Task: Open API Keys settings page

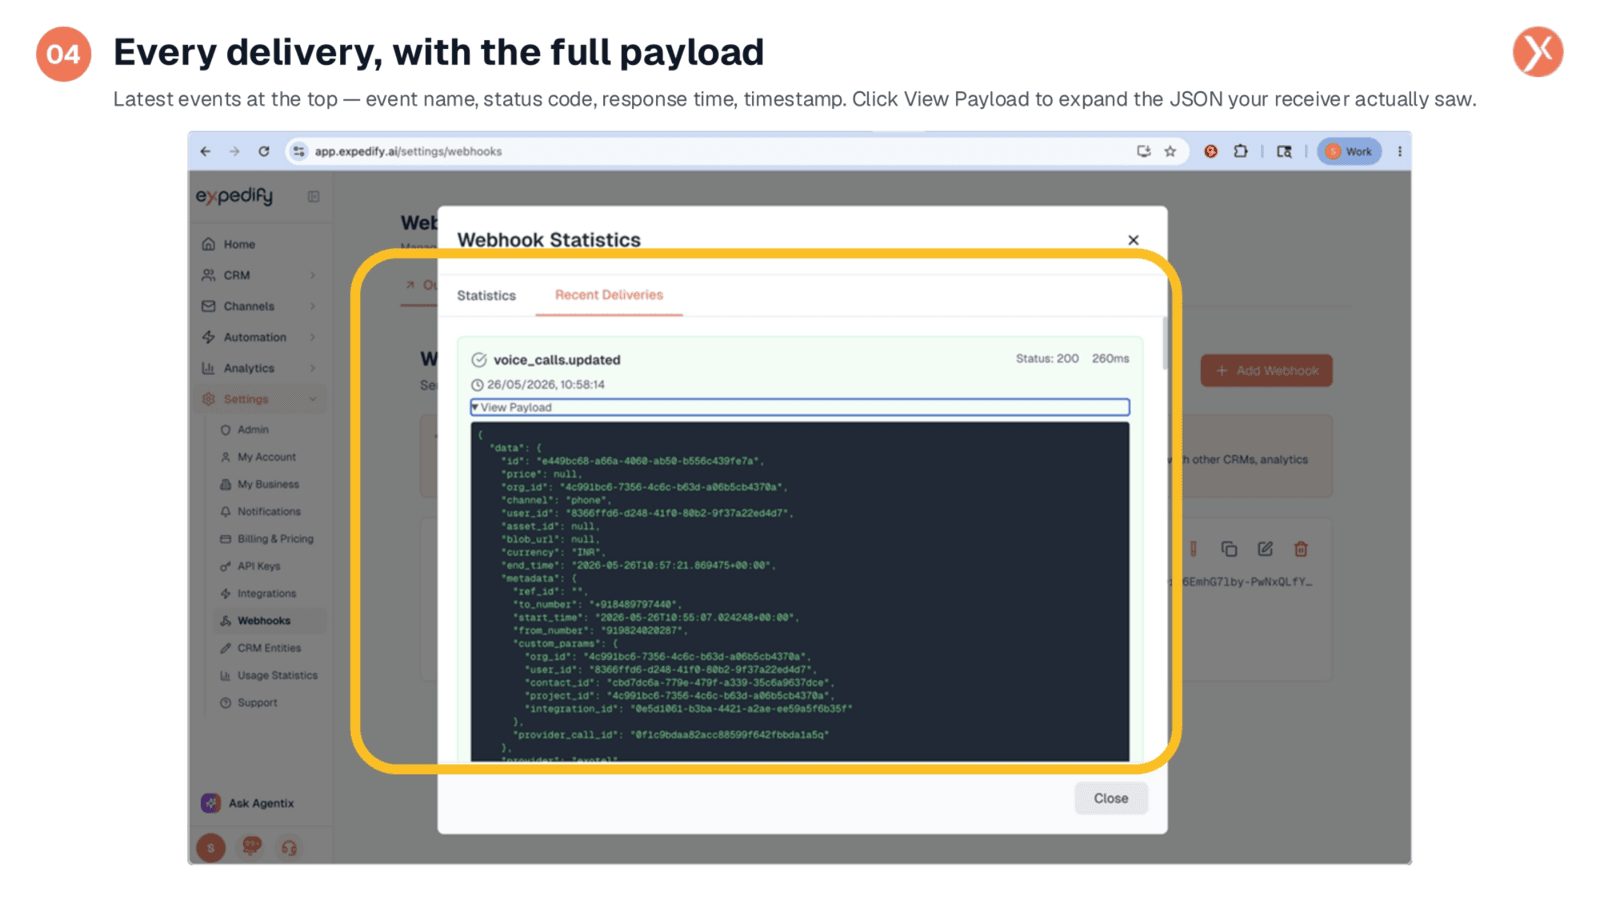Action: (258, 566)
